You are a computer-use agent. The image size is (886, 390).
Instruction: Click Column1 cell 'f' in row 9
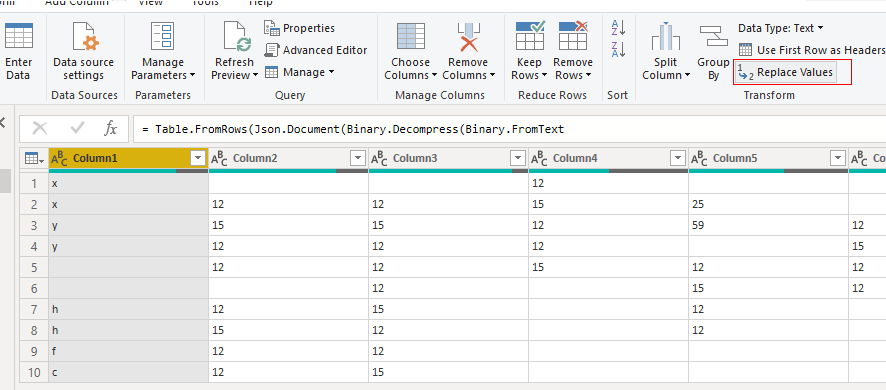pos(128,351)
